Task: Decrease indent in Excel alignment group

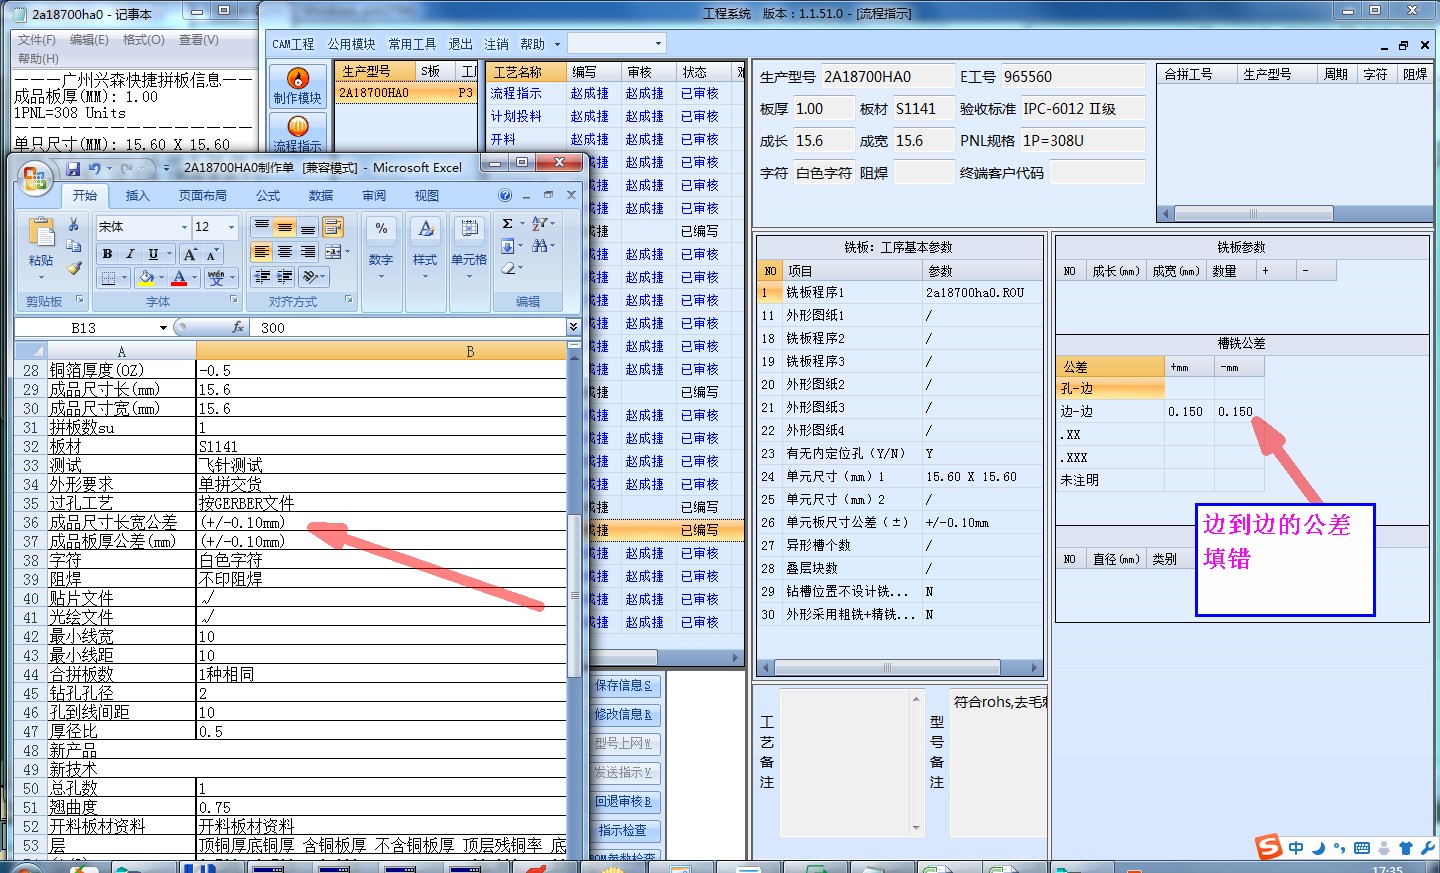Action: click(x=262, y=277)
